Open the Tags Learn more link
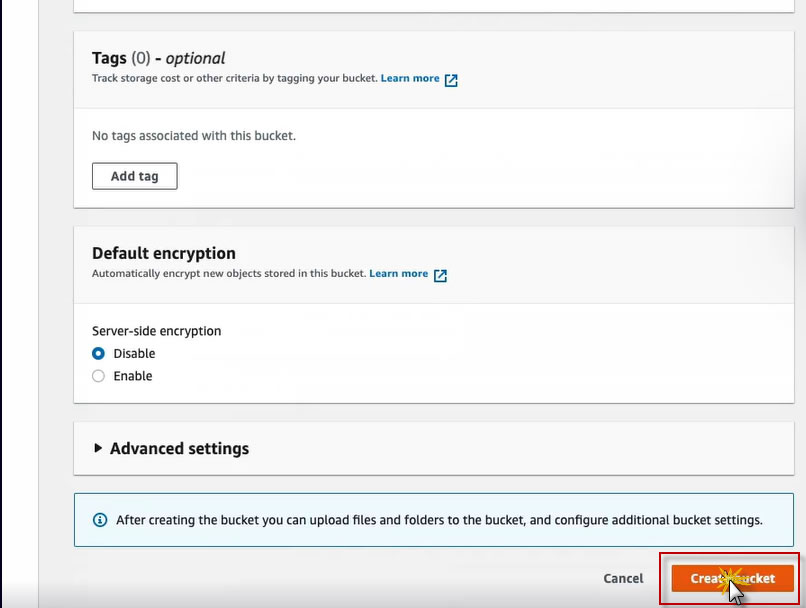Viewport: 806px width, 608px height. (x=409, y=78)
